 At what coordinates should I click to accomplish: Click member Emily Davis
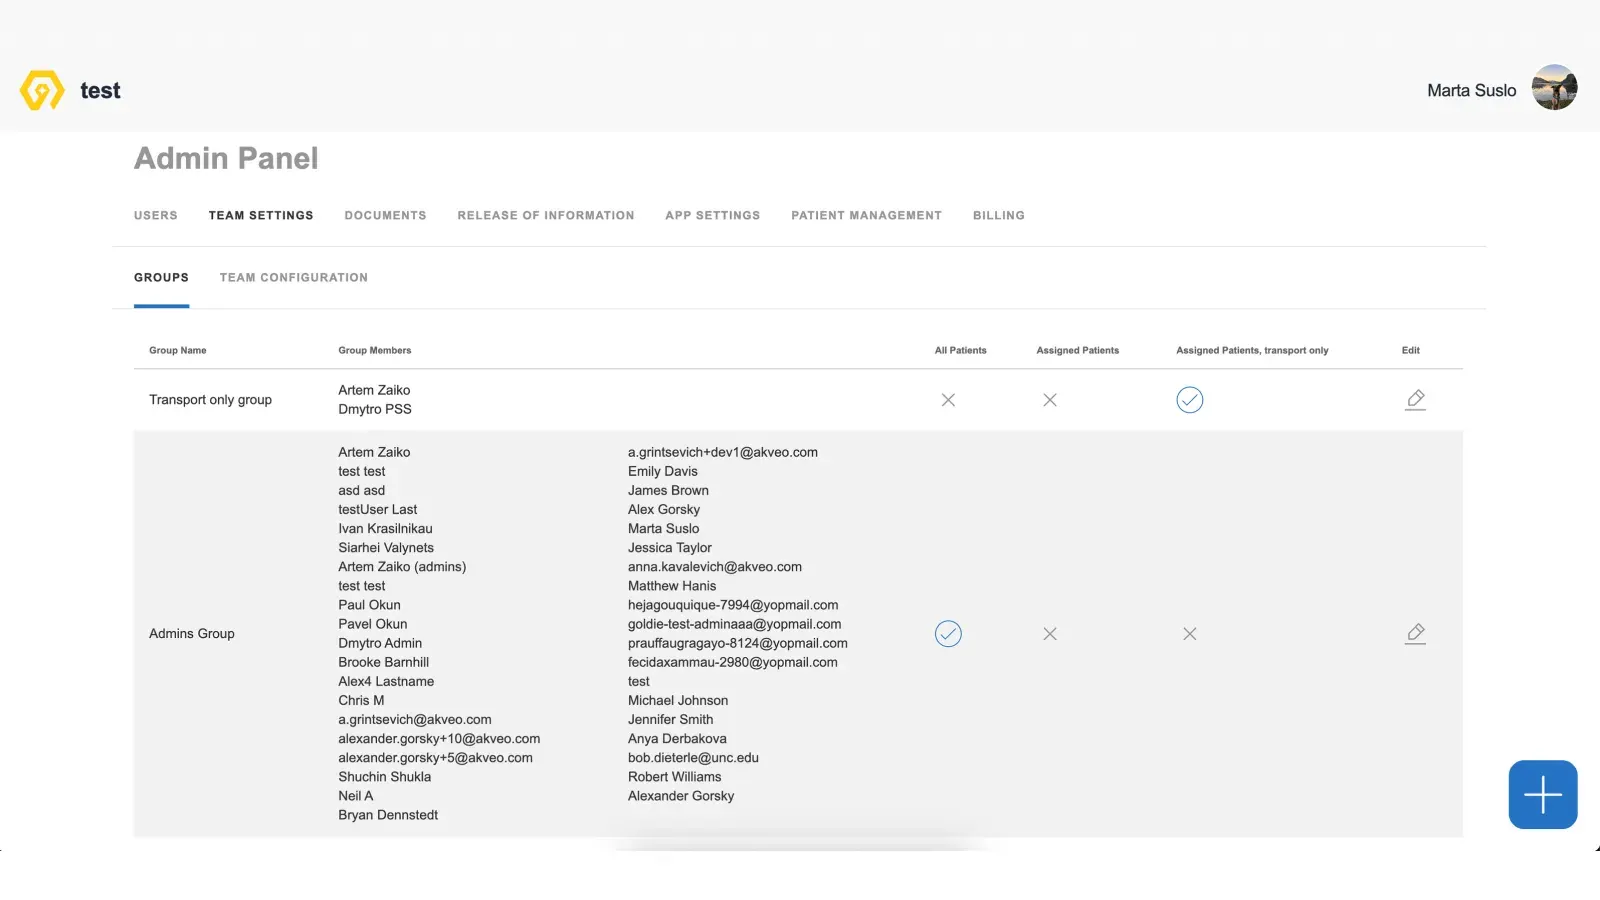coord(663,471)
